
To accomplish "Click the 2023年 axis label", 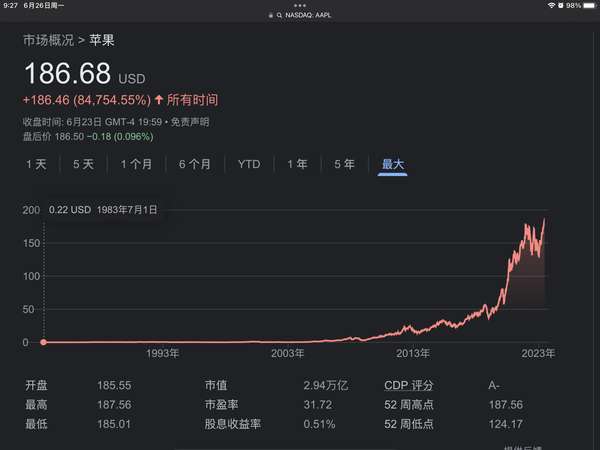I will 538,353.
